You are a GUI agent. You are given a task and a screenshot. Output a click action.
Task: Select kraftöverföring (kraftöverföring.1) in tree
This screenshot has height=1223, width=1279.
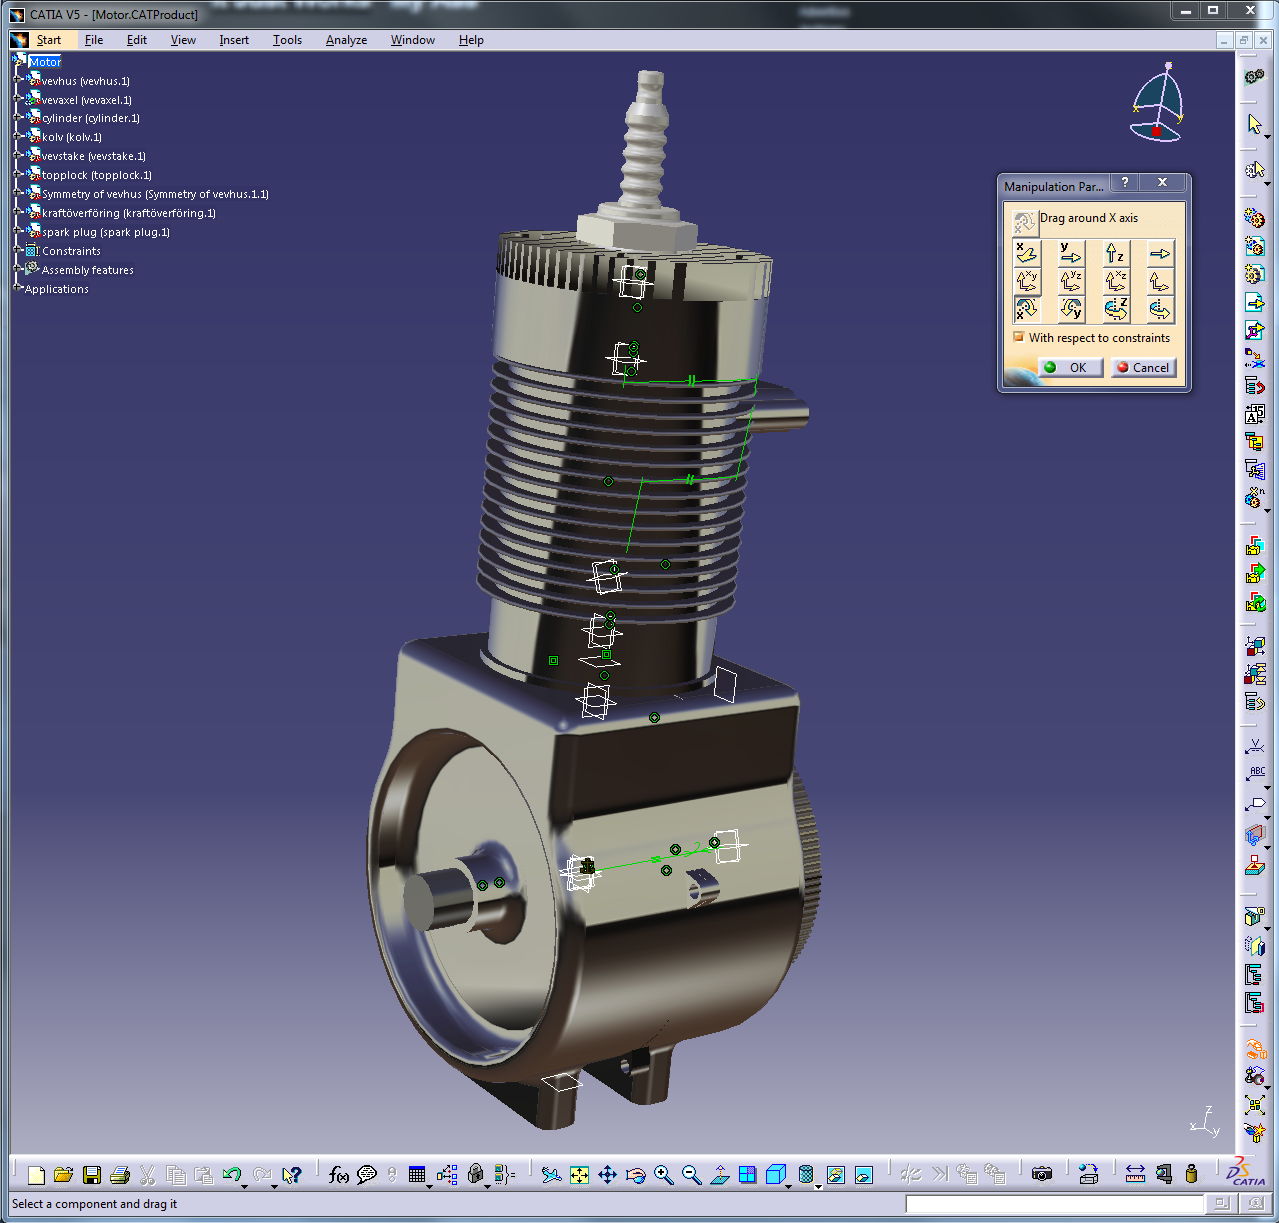[x=129, y=213]
